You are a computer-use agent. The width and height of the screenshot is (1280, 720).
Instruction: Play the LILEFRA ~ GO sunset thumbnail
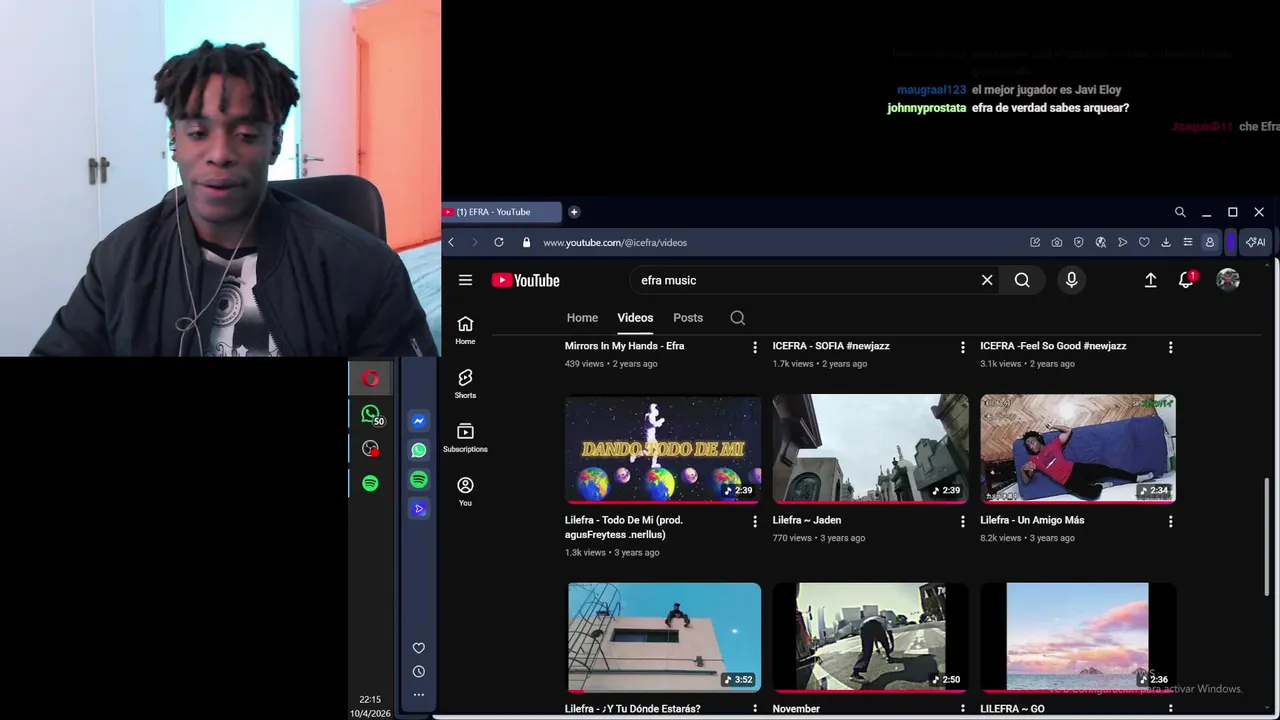click(x=1078, y=638)
